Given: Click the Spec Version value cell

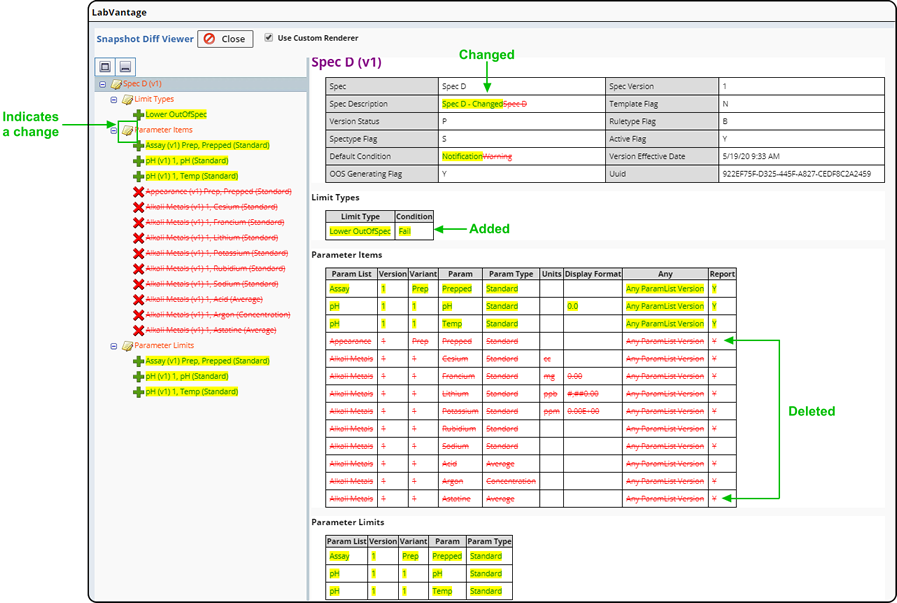Looking at the screenshot, I should tap(801, 86).
